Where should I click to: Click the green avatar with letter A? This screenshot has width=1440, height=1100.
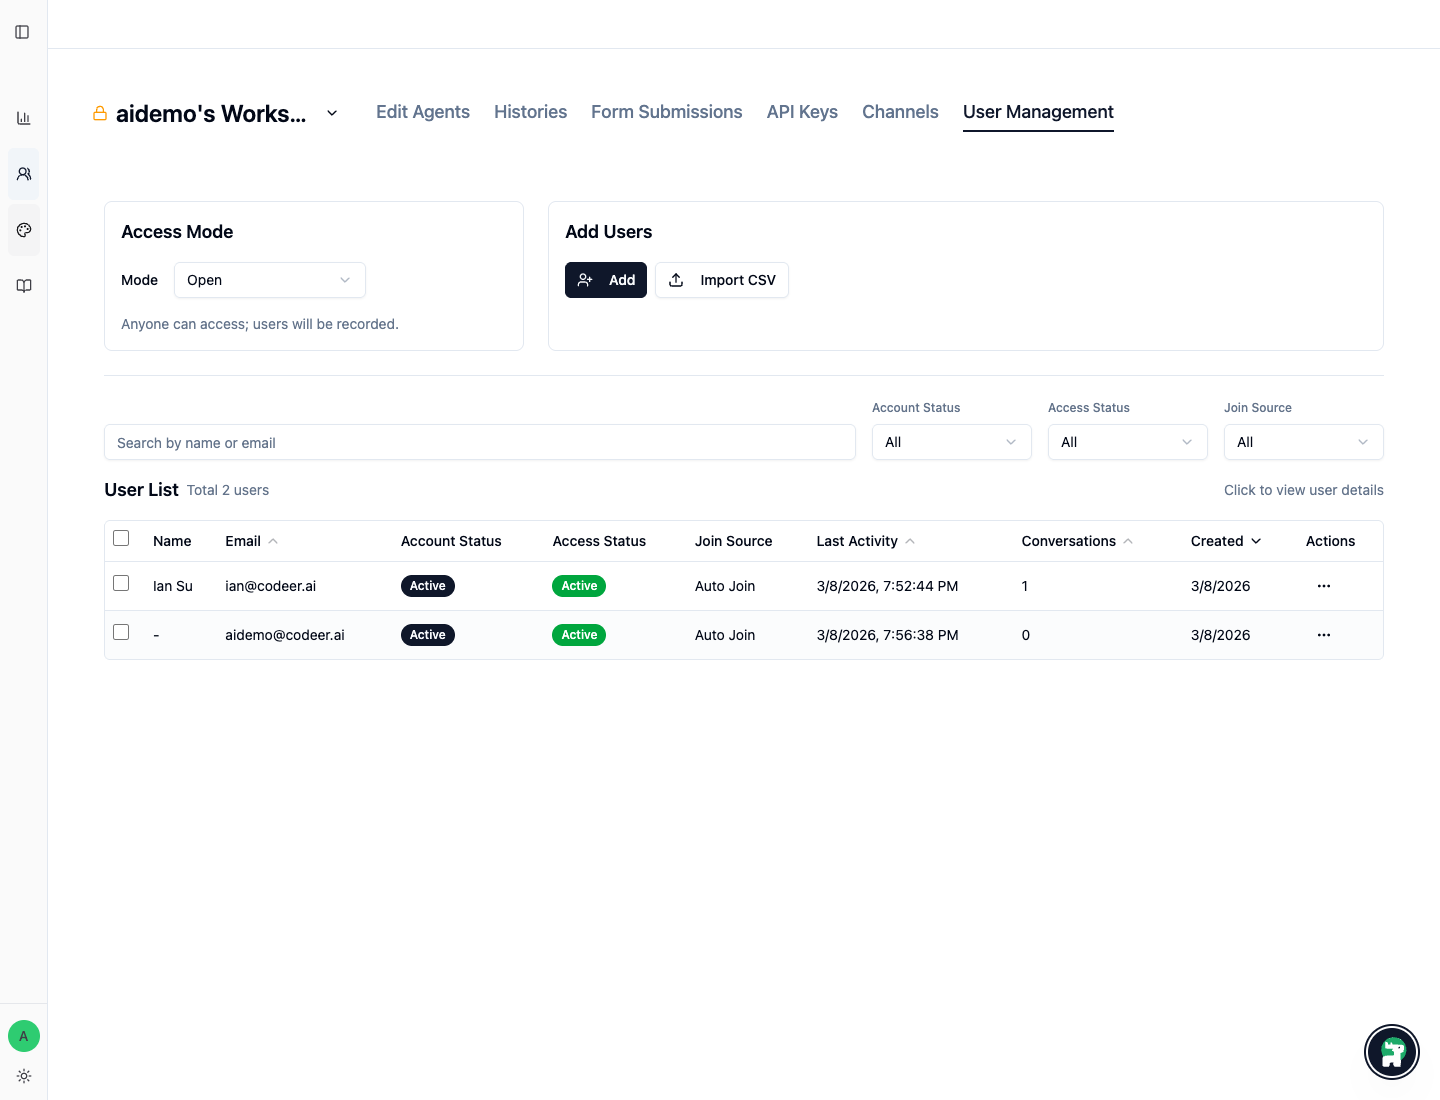[23, 1036]
